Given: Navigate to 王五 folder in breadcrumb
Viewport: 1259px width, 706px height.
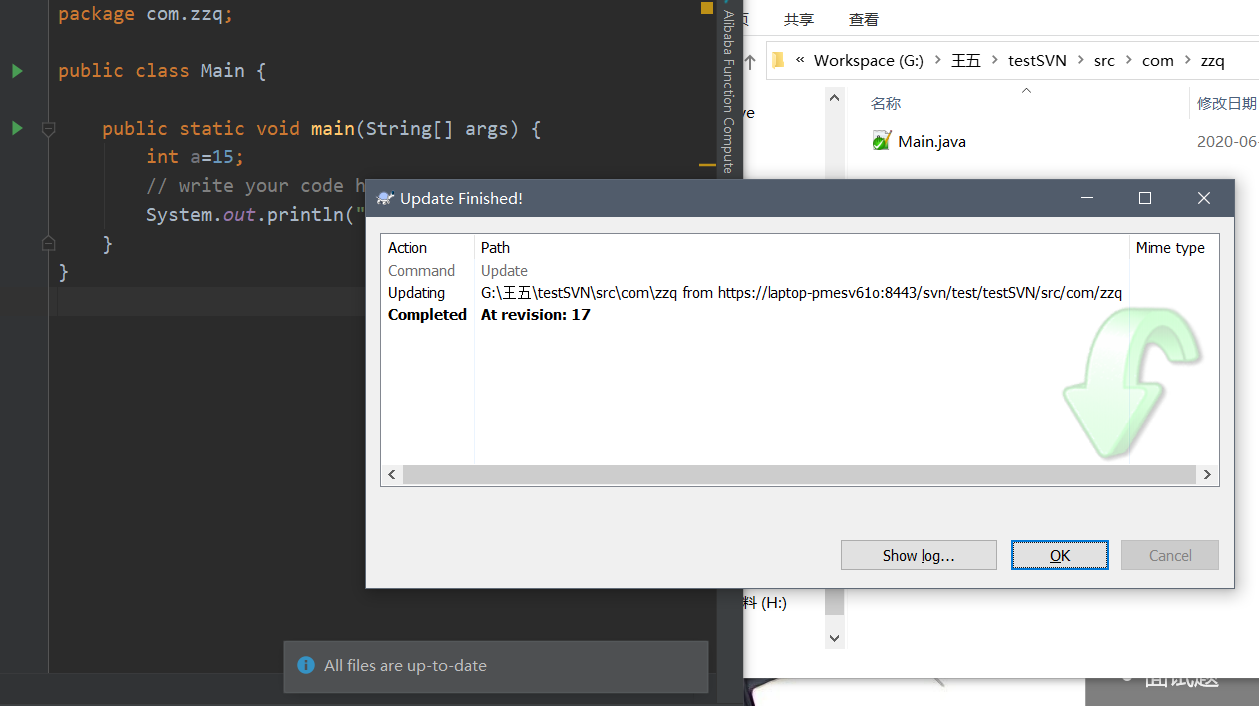Looking at the screenshot, I should coord(965,60).
